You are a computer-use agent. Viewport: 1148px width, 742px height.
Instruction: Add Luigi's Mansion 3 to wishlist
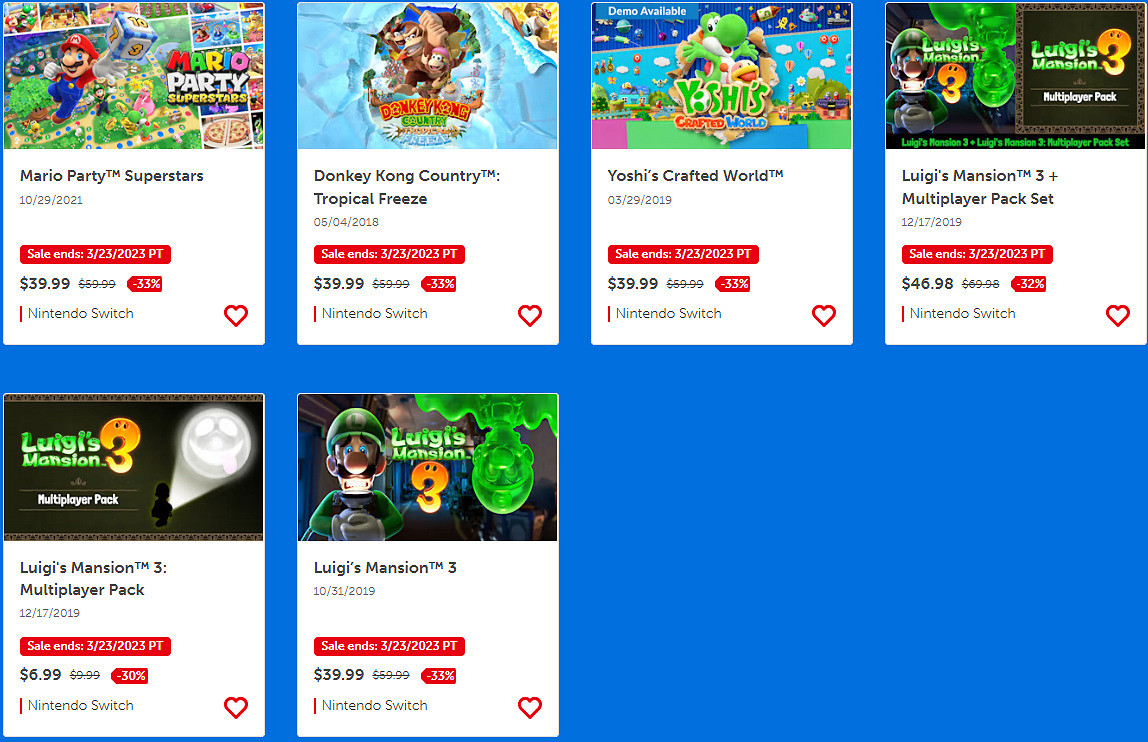[530, 708]
